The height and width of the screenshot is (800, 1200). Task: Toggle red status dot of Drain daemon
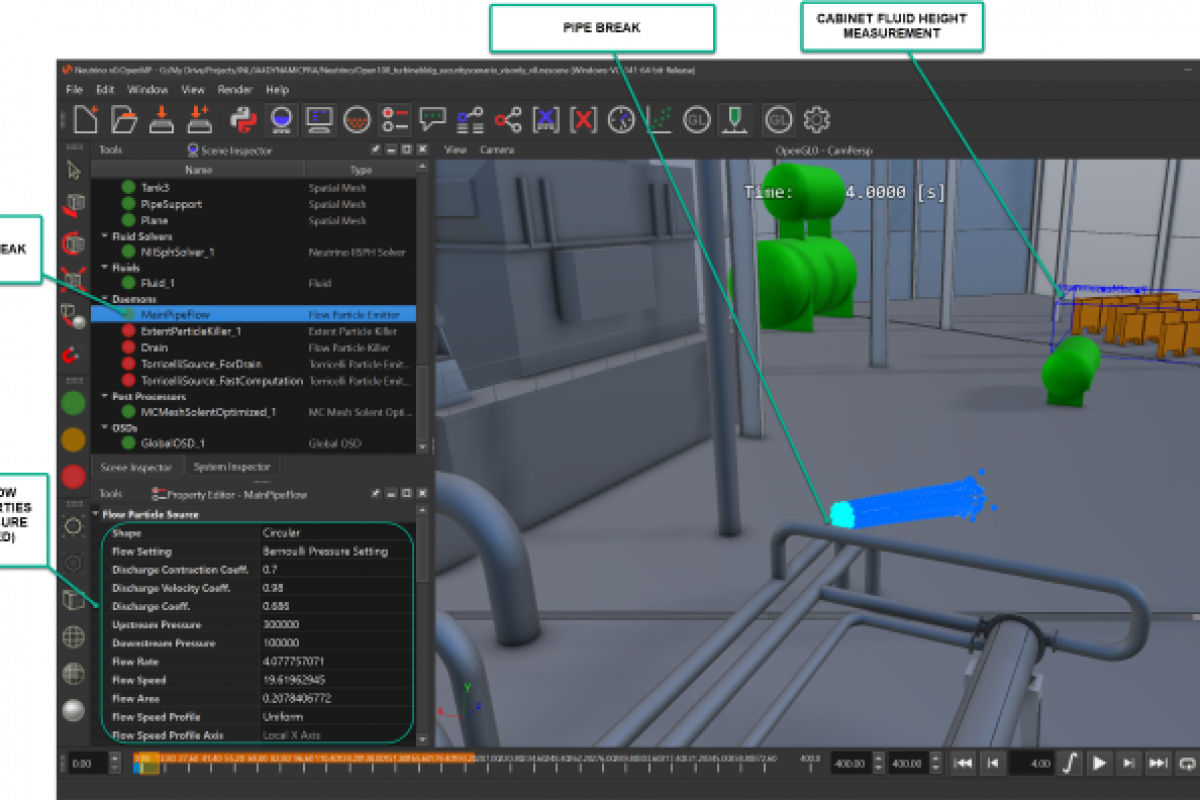128,348
